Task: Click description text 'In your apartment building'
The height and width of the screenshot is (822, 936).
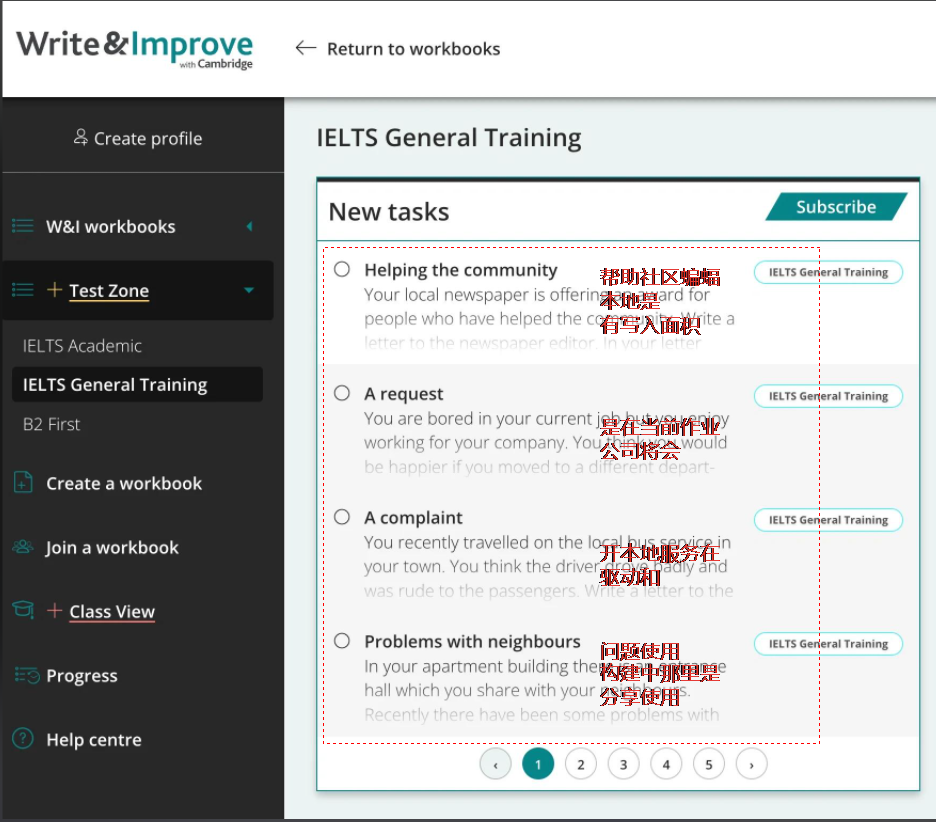Action: 467,667
